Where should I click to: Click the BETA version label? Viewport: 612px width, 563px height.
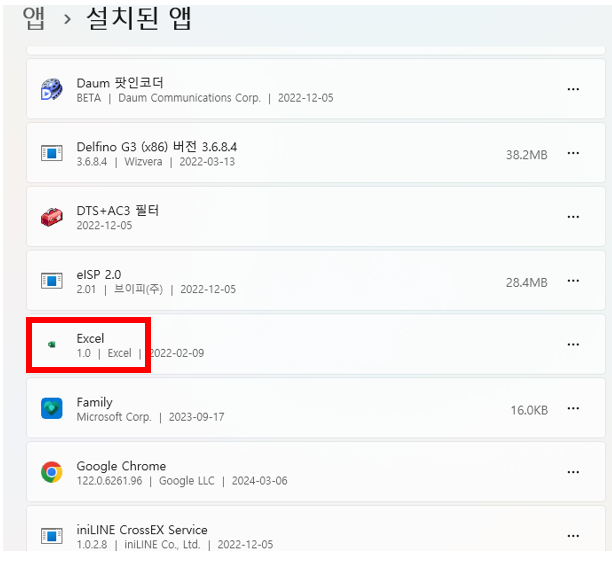(89, 98)
